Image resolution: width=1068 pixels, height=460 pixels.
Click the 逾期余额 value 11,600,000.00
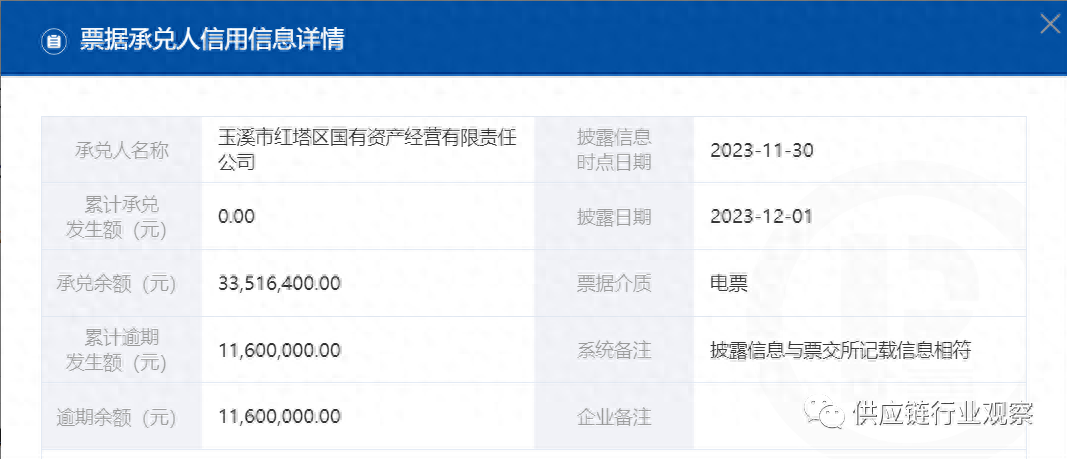coord(279,416)
